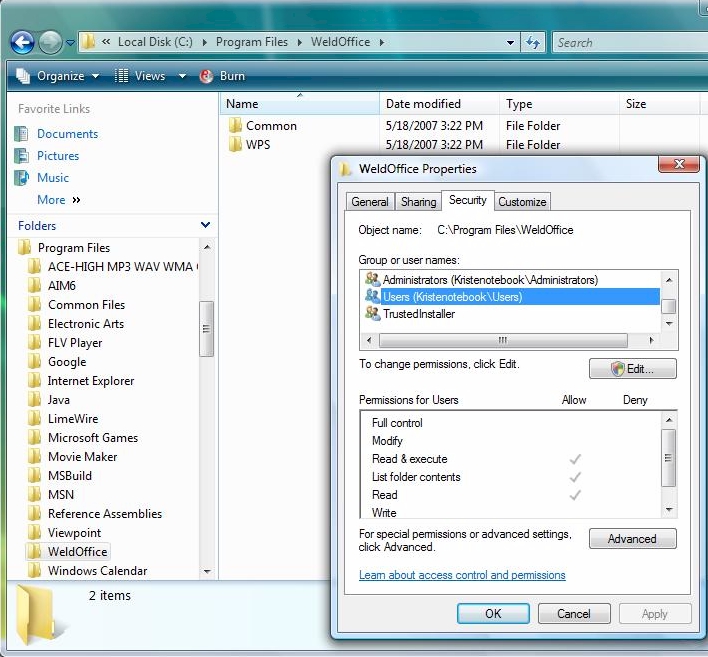Open the Views dropdown menu
708x657 pixels.
(x=150, y=76)
